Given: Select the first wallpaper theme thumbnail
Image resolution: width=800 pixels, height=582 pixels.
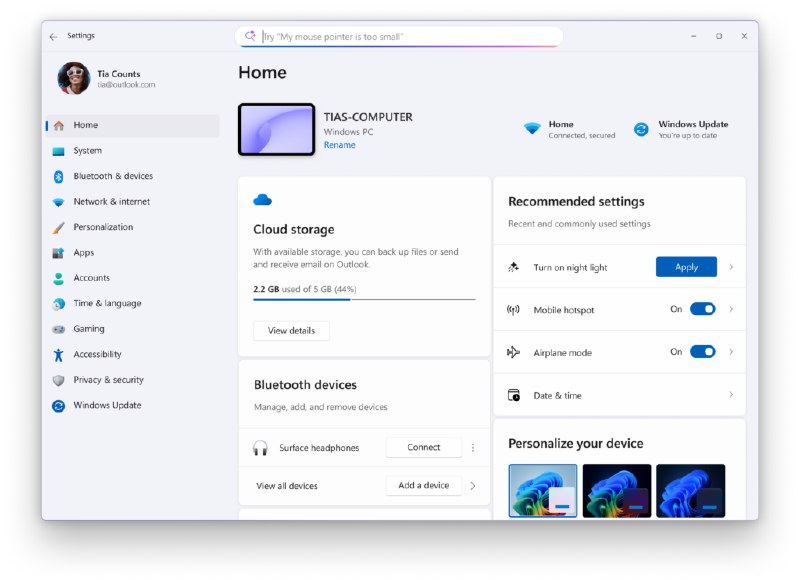Looking at the screenshot, I should click(x=543, y=491).
